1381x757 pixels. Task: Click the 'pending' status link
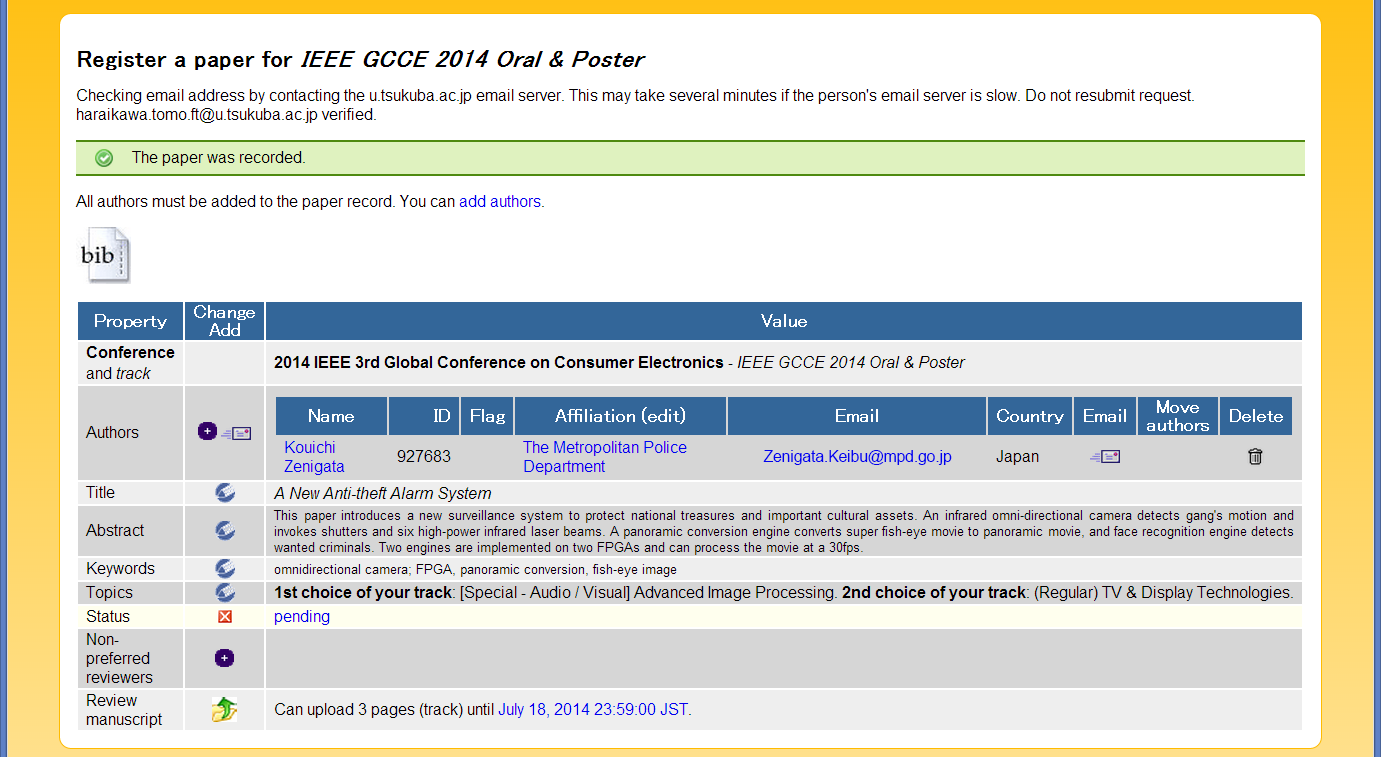click(302, 616)
